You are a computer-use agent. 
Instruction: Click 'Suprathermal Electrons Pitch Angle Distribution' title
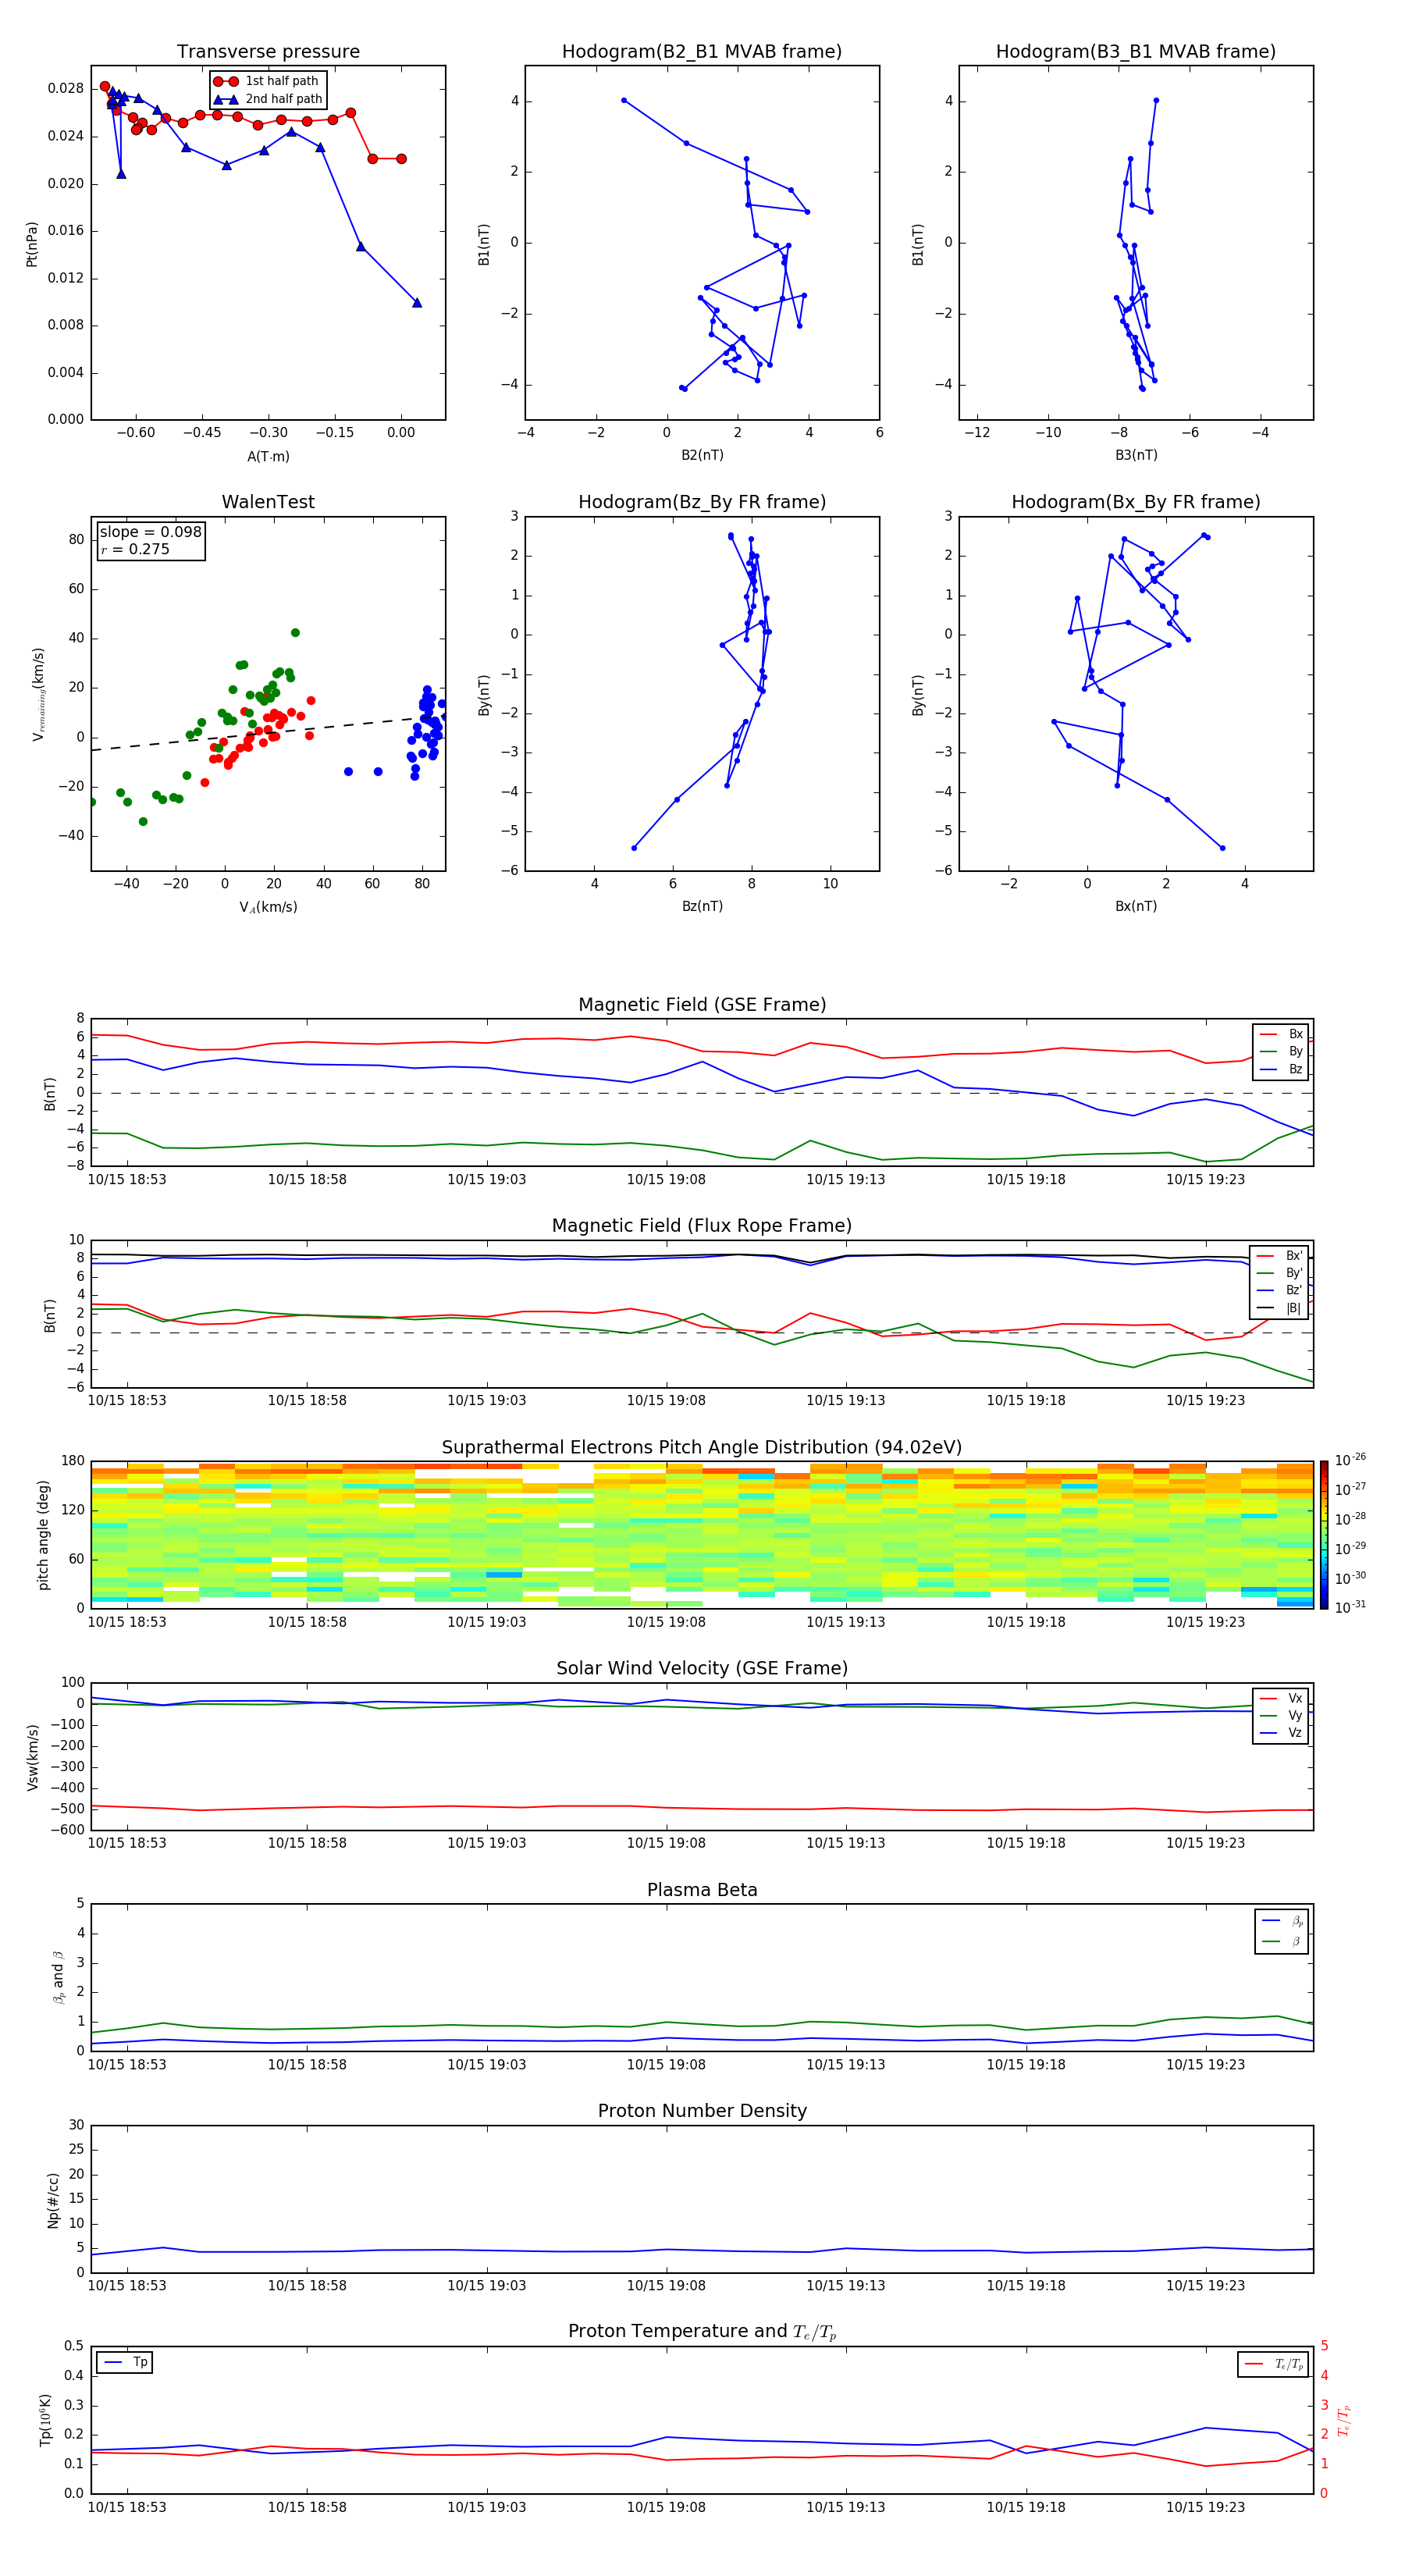(x=702, y=1448)
